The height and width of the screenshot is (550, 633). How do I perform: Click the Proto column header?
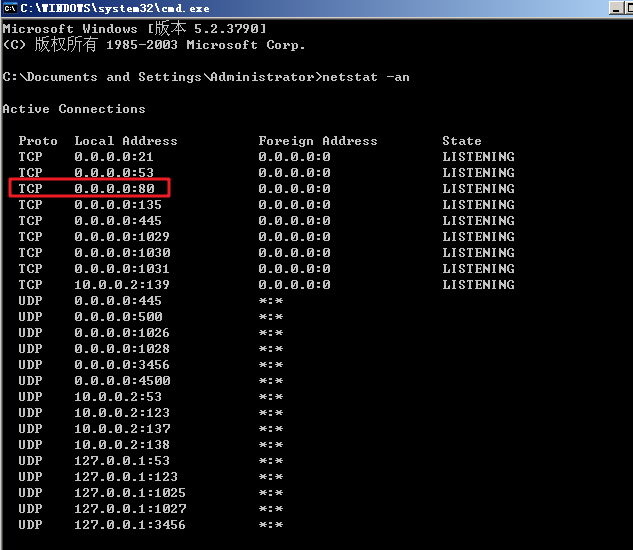[38, 141]
